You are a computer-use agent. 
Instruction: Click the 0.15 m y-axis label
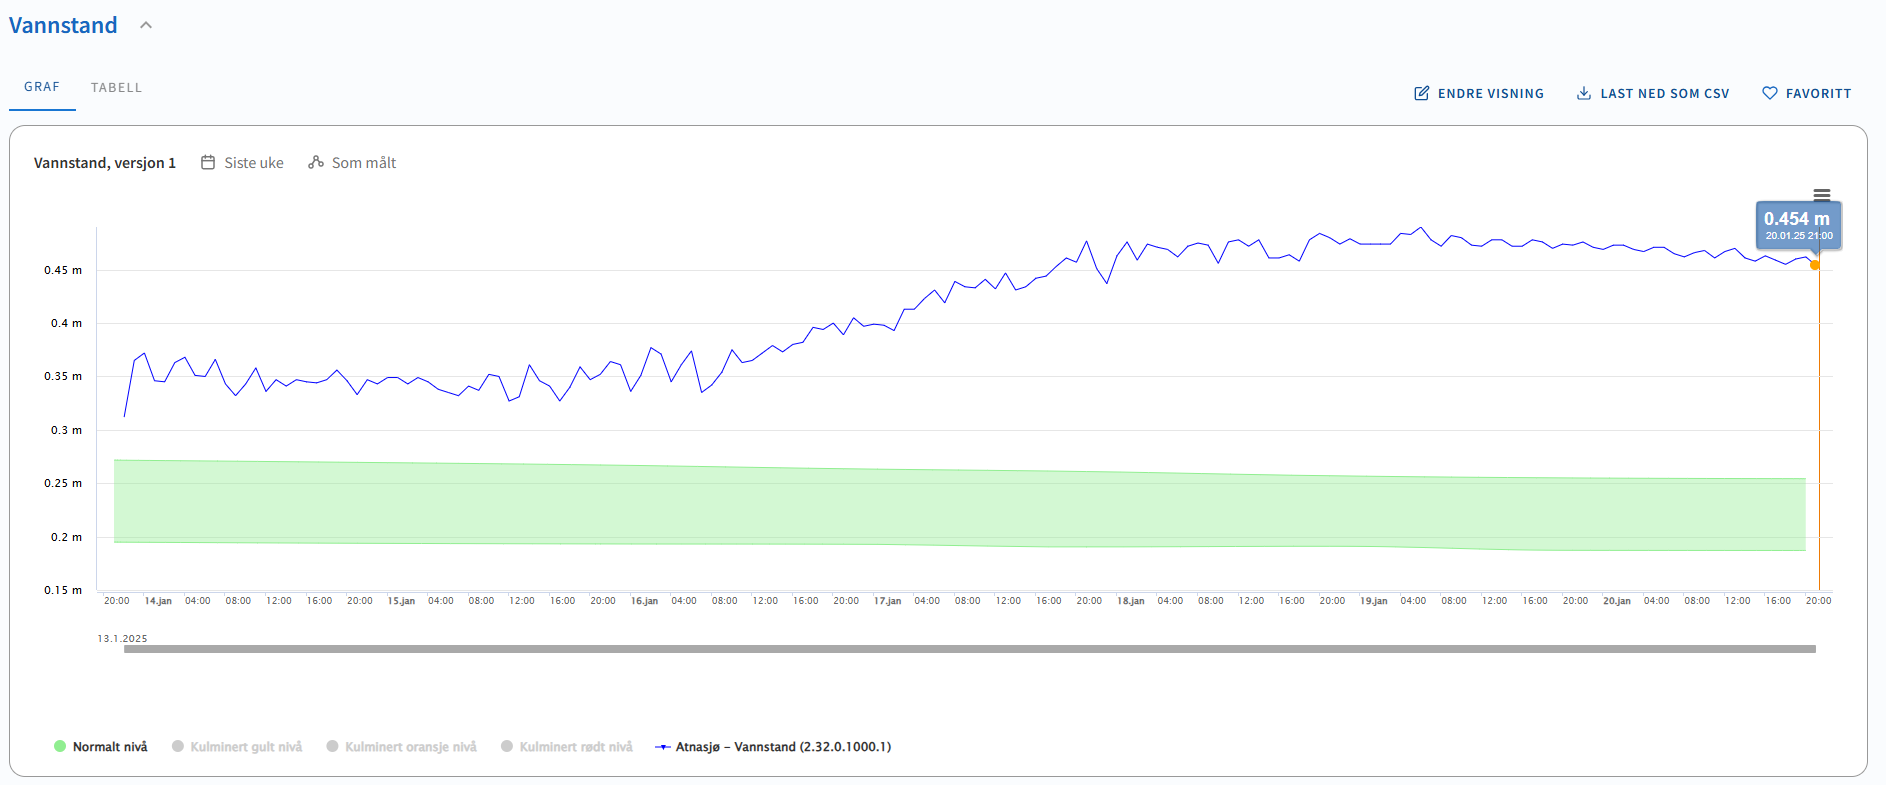pos(63,590)
